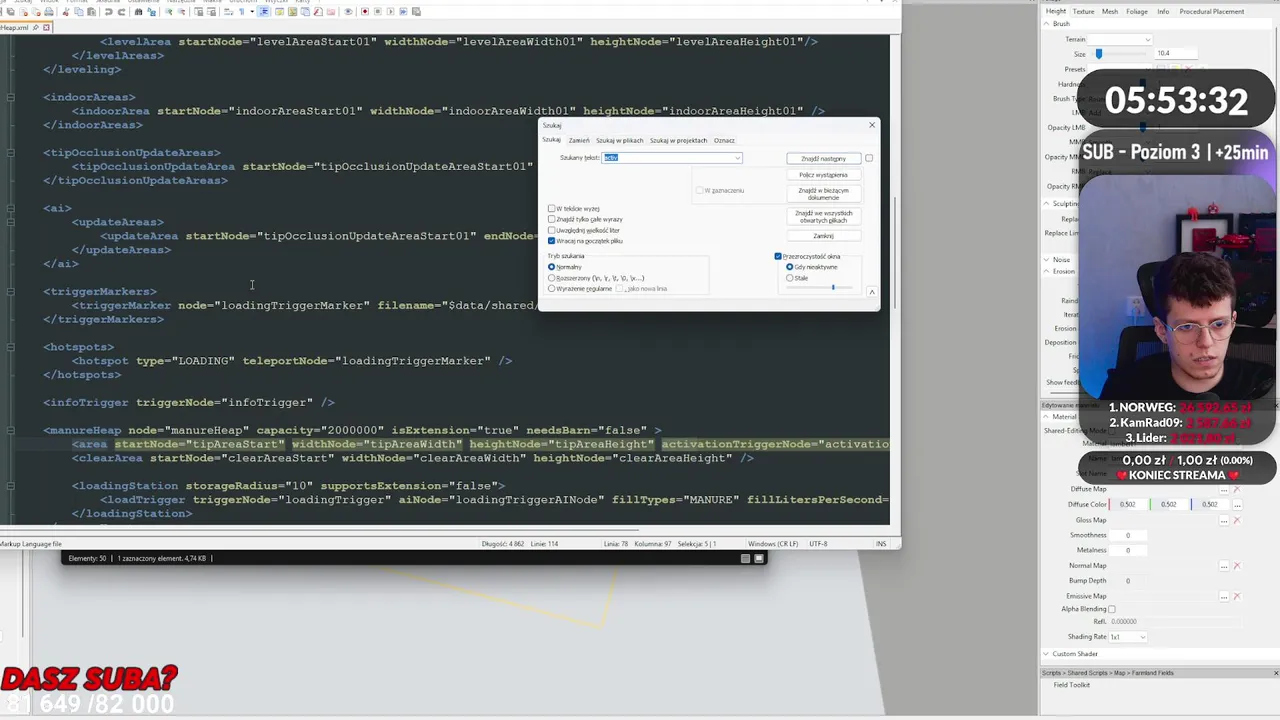Click the Stop Recording macro icon
This screenshot has height=720, width=1280.
[x=378, y=12]
